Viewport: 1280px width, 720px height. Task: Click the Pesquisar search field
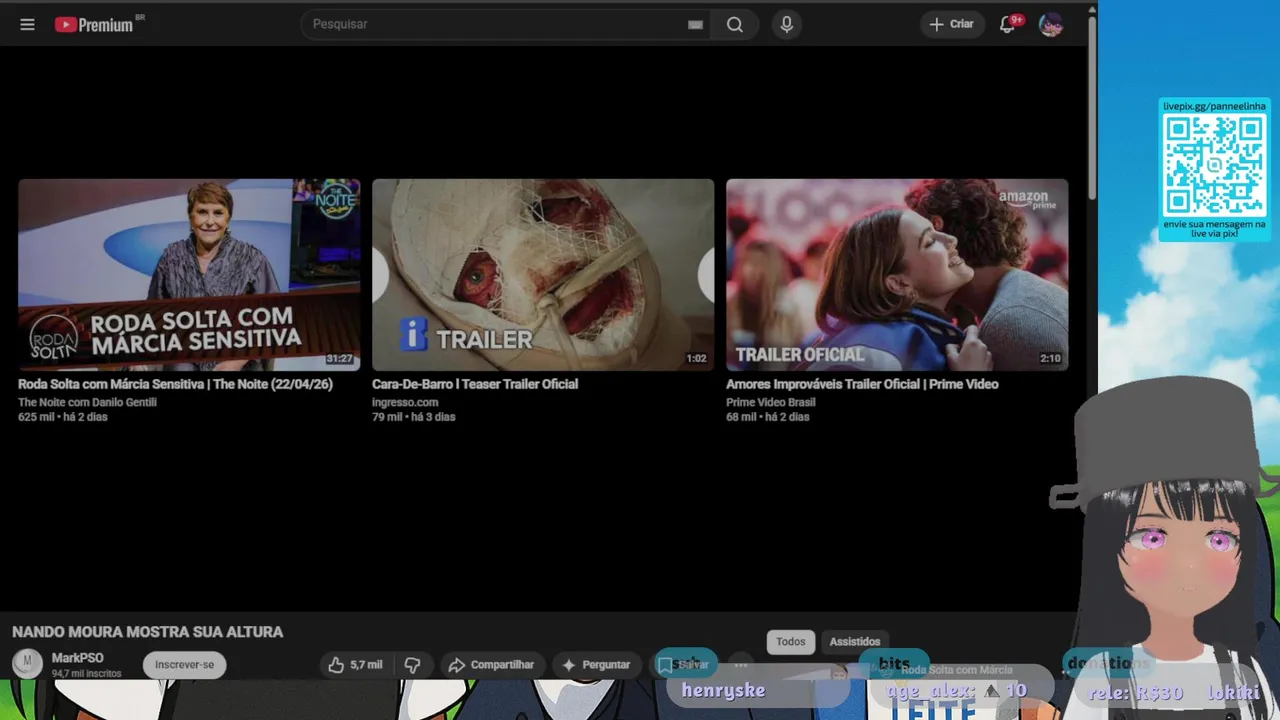tap(495, 24)
